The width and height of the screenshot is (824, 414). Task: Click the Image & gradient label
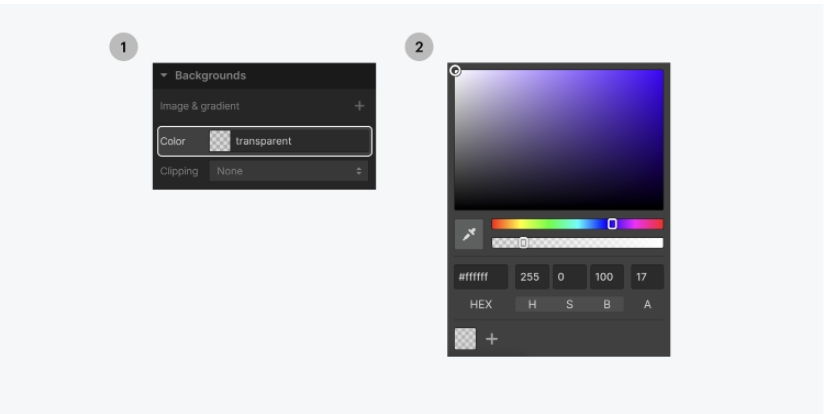(x=200, y=106)
